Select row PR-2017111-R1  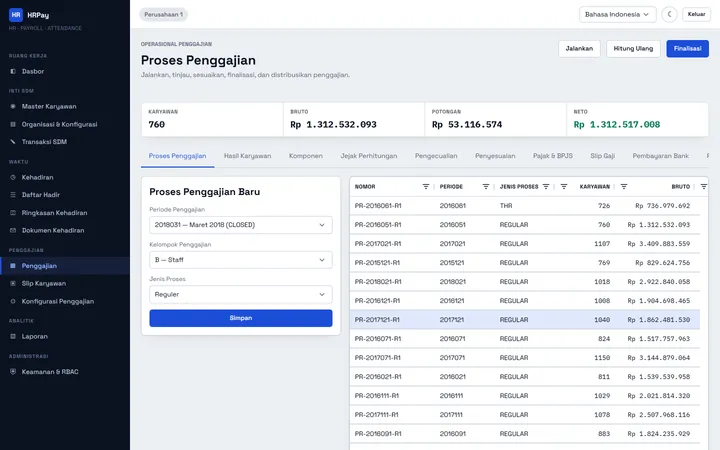[x=525, y=415]
